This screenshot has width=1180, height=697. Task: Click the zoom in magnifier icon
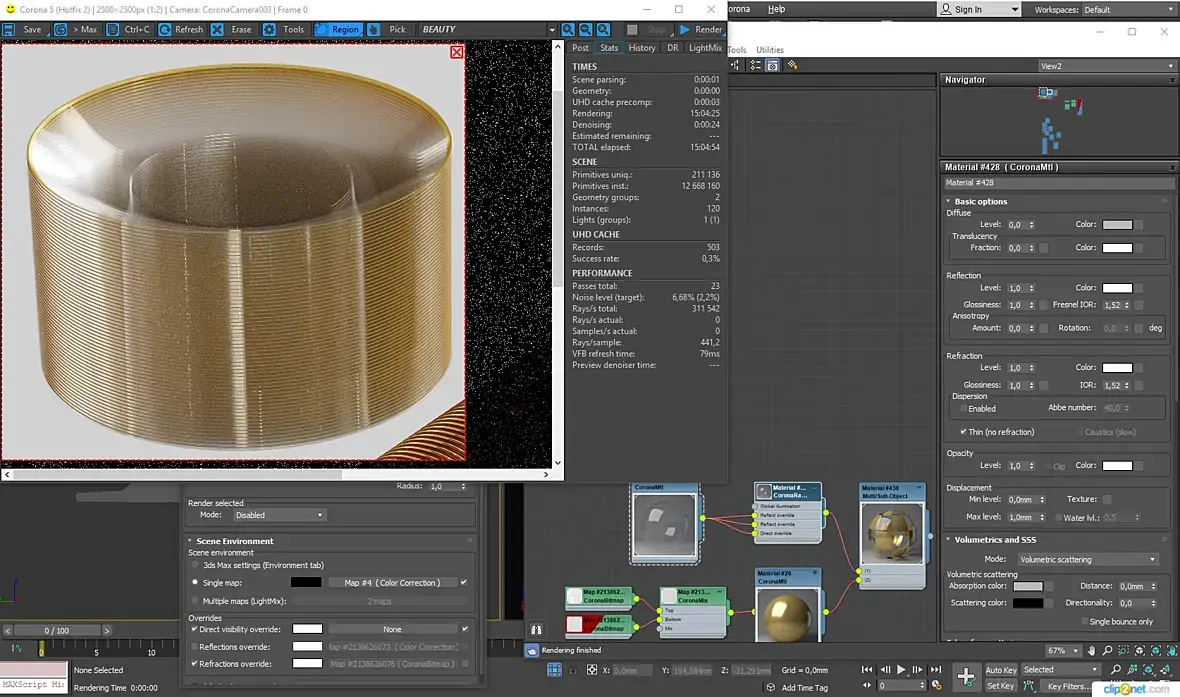(x=568, y=30)
